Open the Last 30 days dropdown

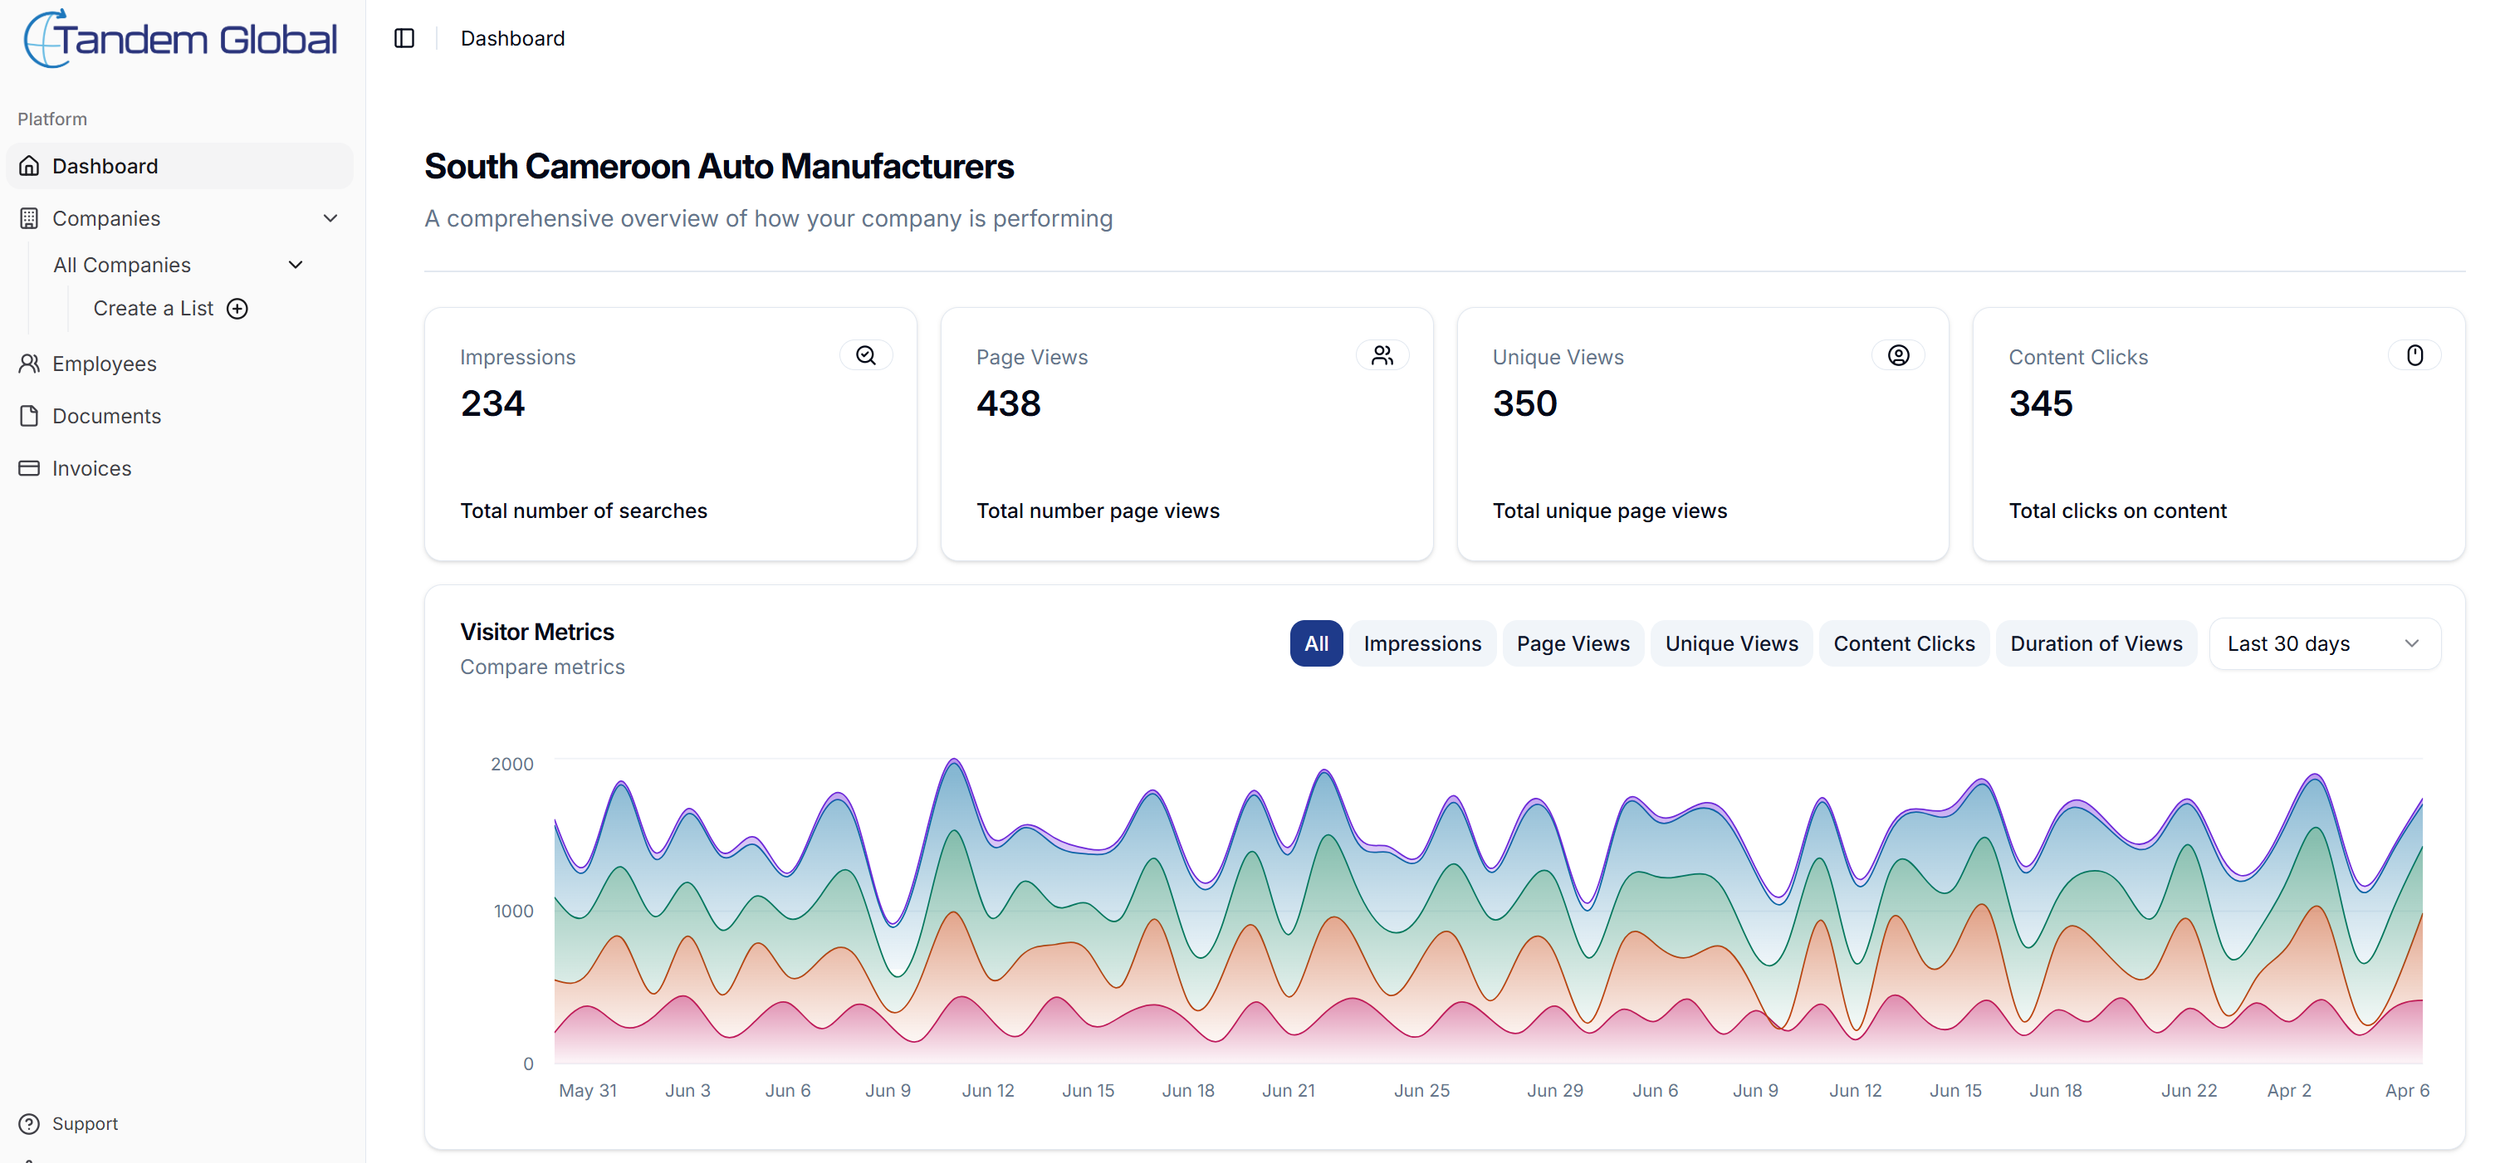pyautogui.click(x=2323, y=643)
